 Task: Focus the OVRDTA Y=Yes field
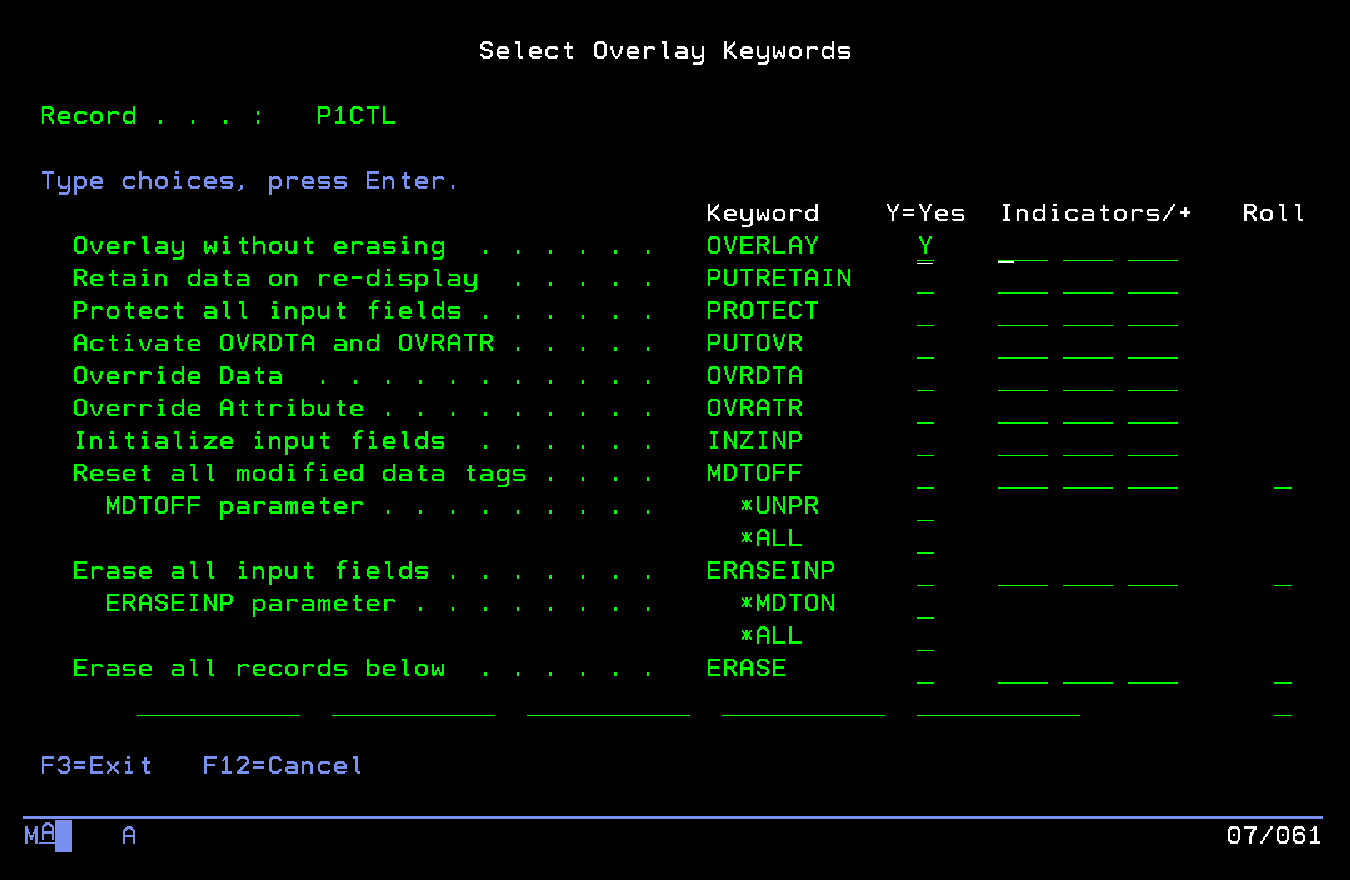pos(925,377)
